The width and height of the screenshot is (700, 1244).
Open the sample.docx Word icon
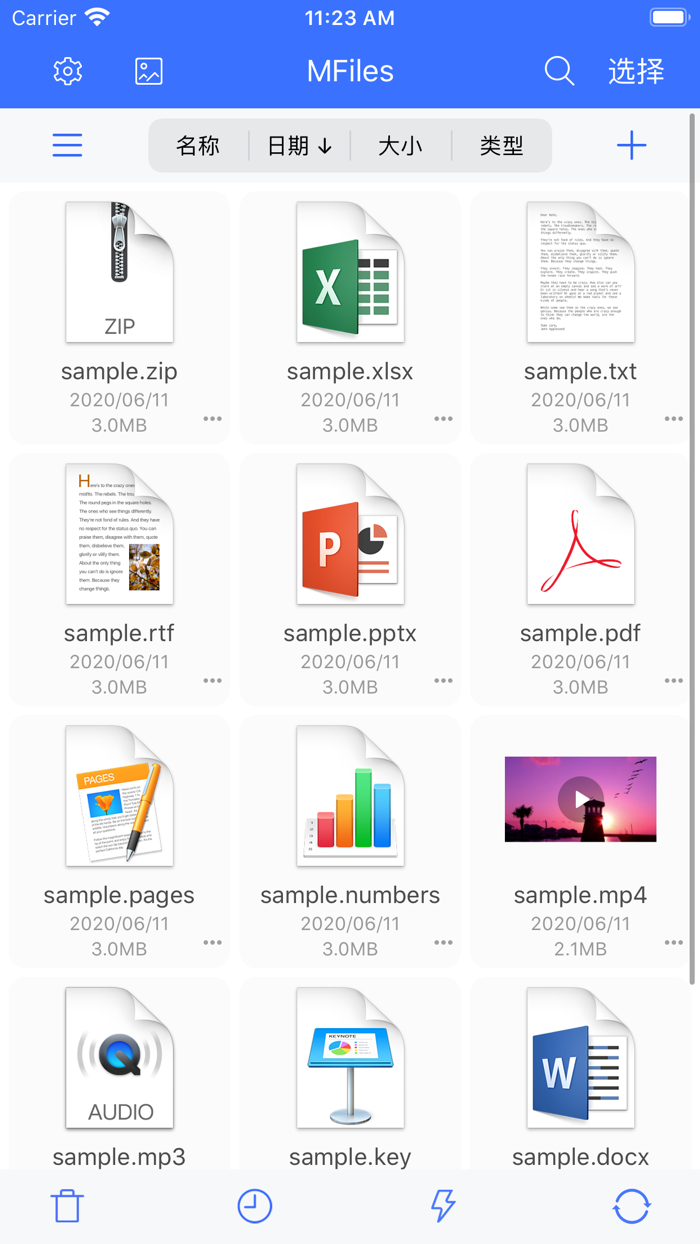click(581, 1058)
